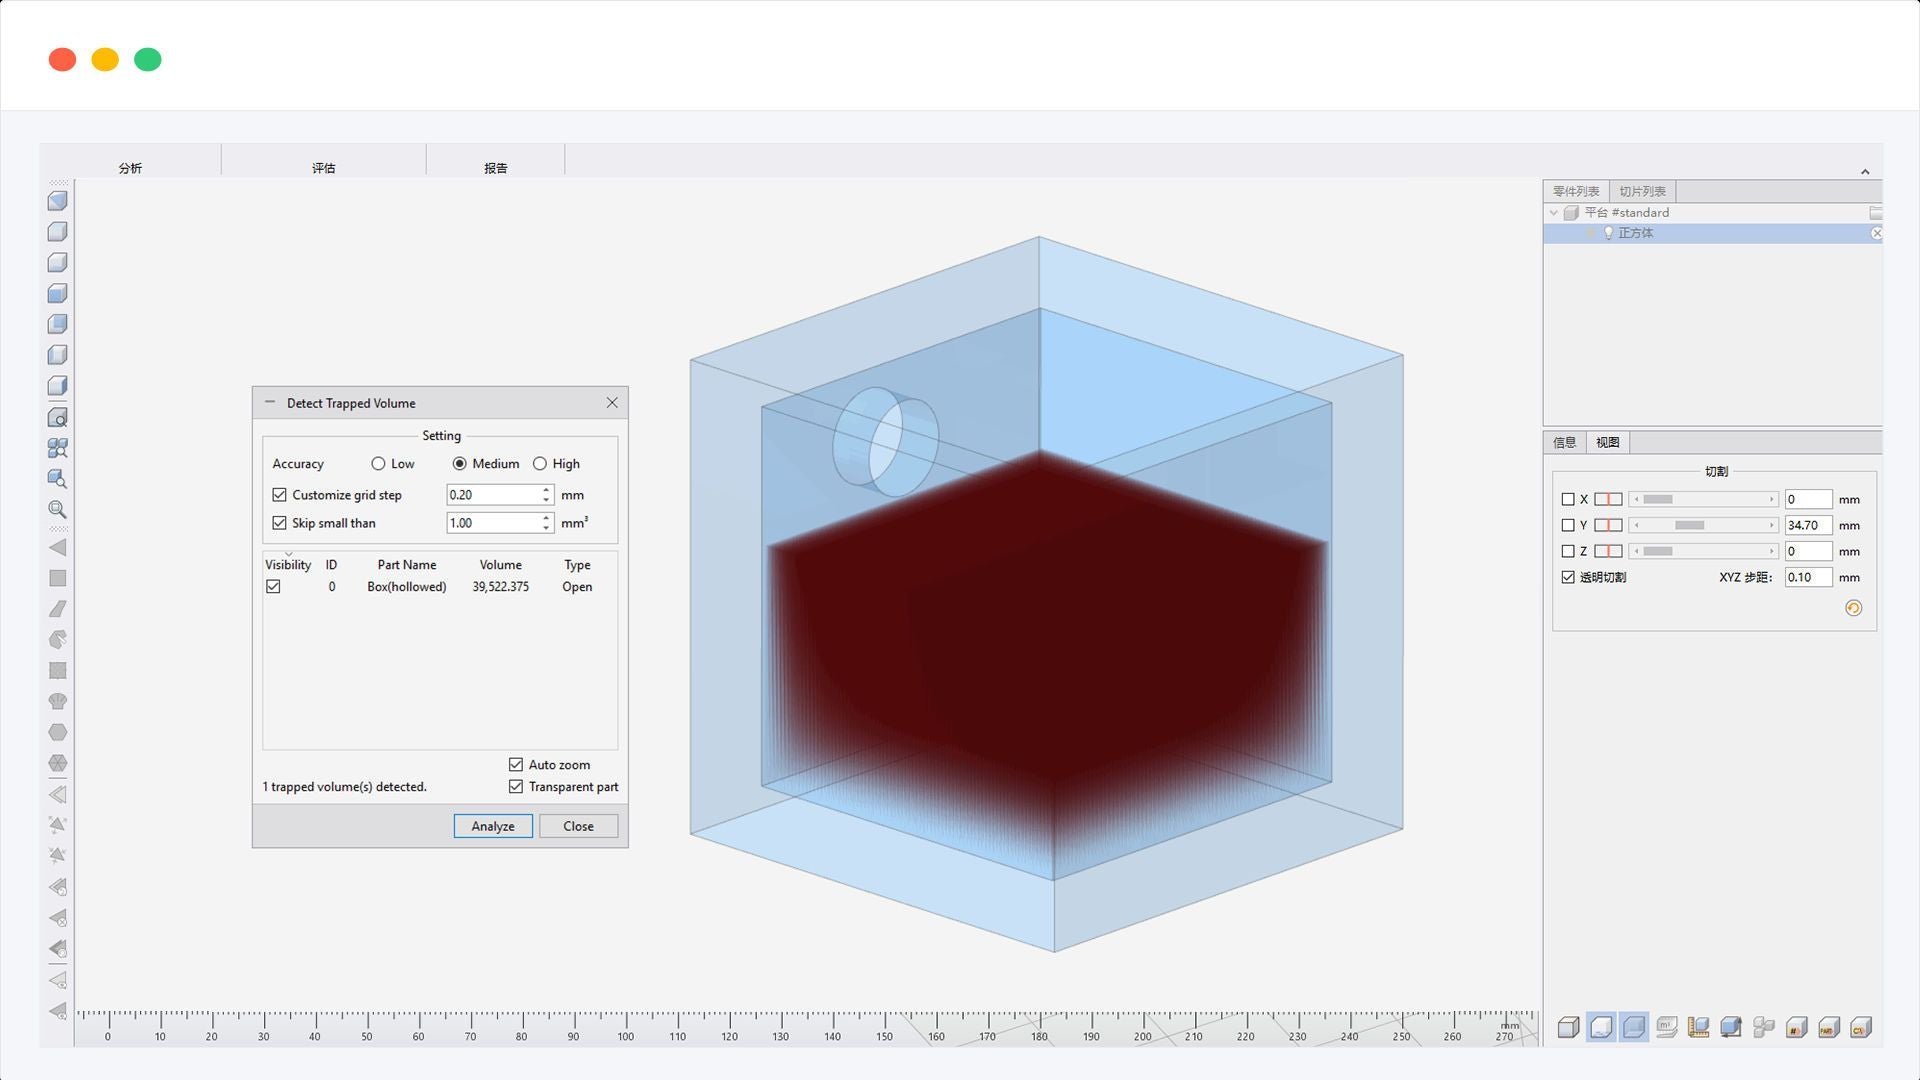Click the cube with axis arrows icon
This screenshot has width=1920, height=1080.
[x=1731, y=1027]
